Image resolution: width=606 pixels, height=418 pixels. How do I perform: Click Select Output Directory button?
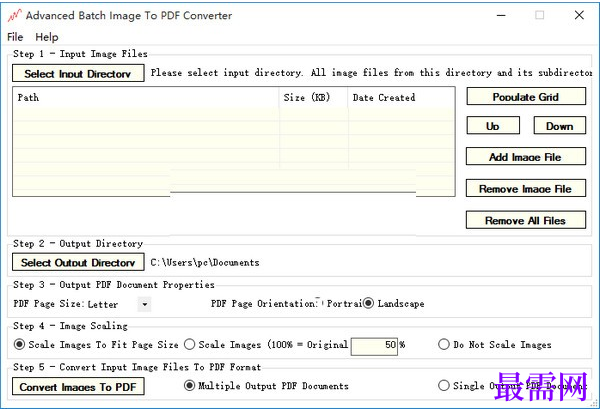pyautogui.click(x=78, y=262)
